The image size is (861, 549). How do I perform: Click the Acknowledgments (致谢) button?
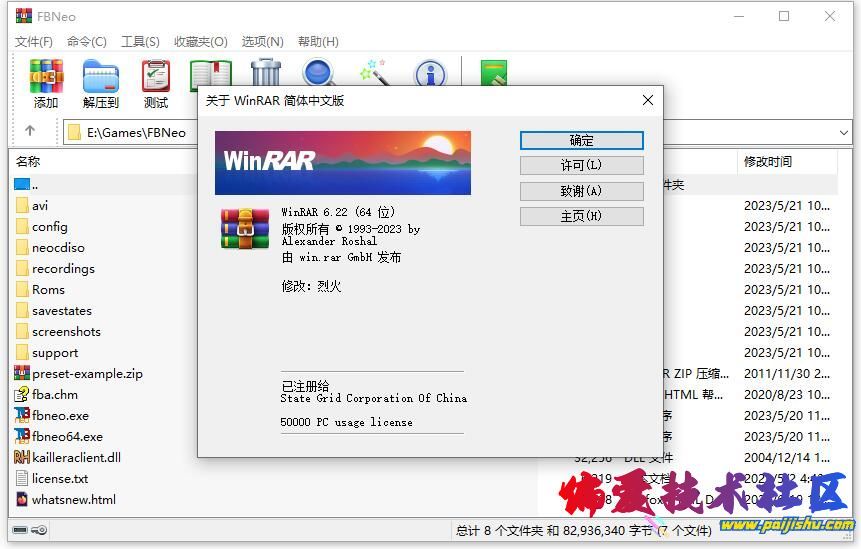coord(582,191)
